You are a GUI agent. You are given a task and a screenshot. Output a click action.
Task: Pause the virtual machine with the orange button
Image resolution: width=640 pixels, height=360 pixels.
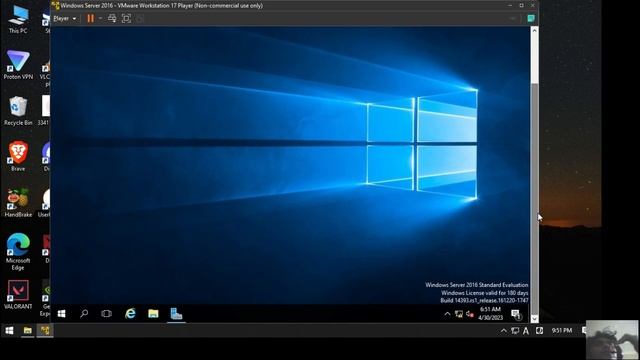(x=91, y=18)
